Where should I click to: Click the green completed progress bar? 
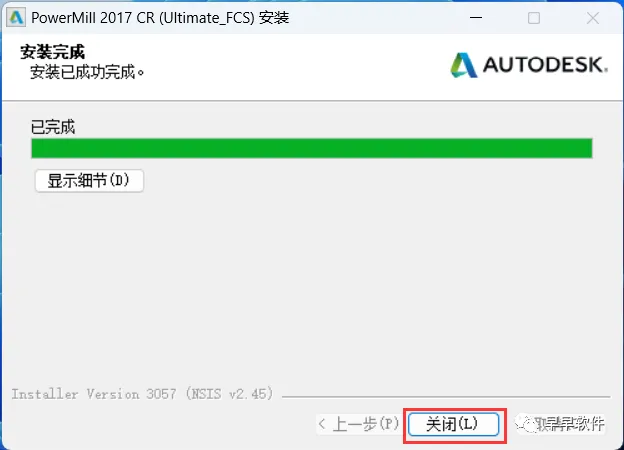312,148
